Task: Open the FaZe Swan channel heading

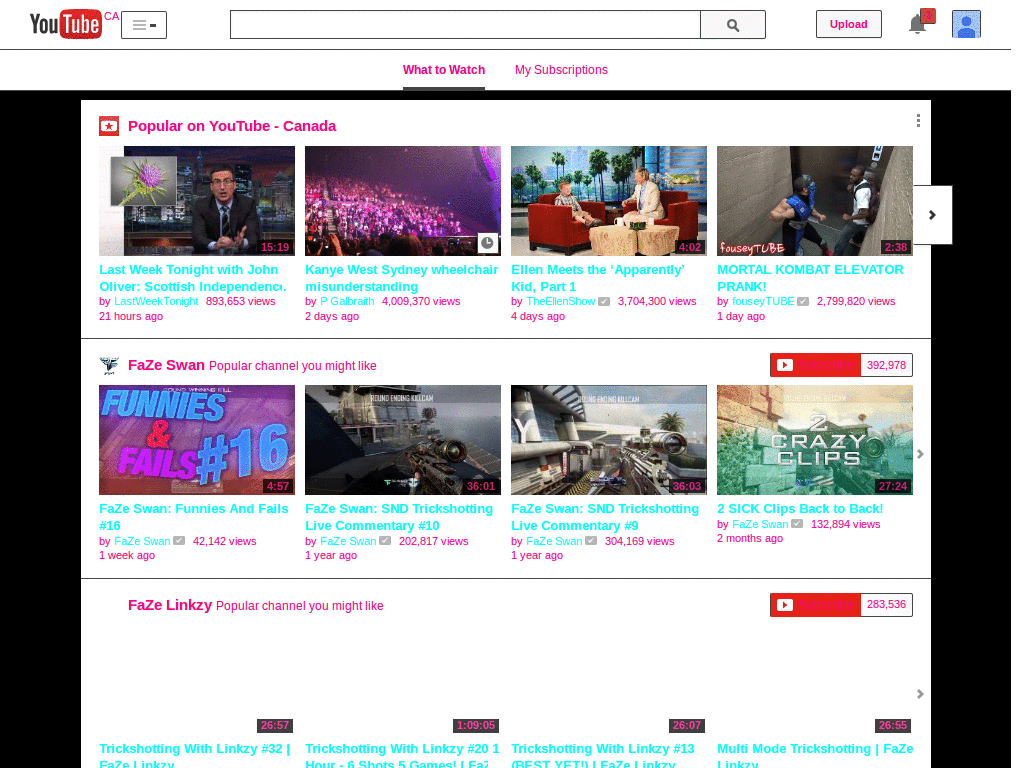Action: click(x=167, y=365)
